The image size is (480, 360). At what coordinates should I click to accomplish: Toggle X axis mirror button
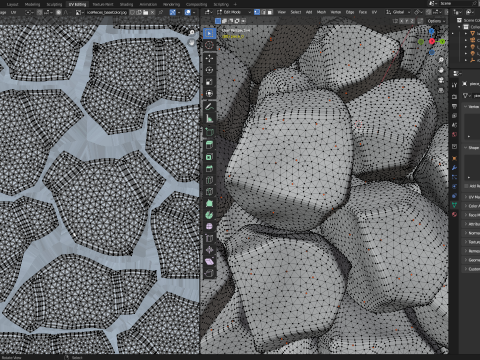402,21
